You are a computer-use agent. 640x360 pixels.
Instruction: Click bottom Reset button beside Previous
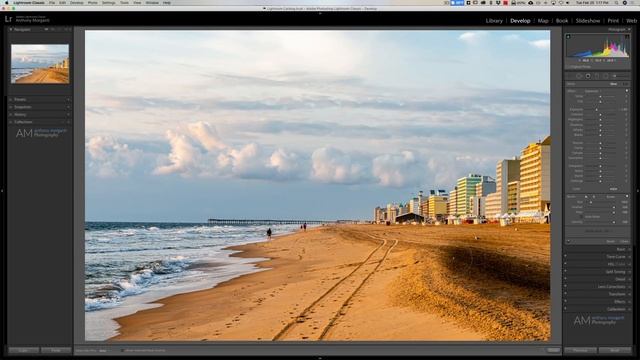tap(615, 350)
